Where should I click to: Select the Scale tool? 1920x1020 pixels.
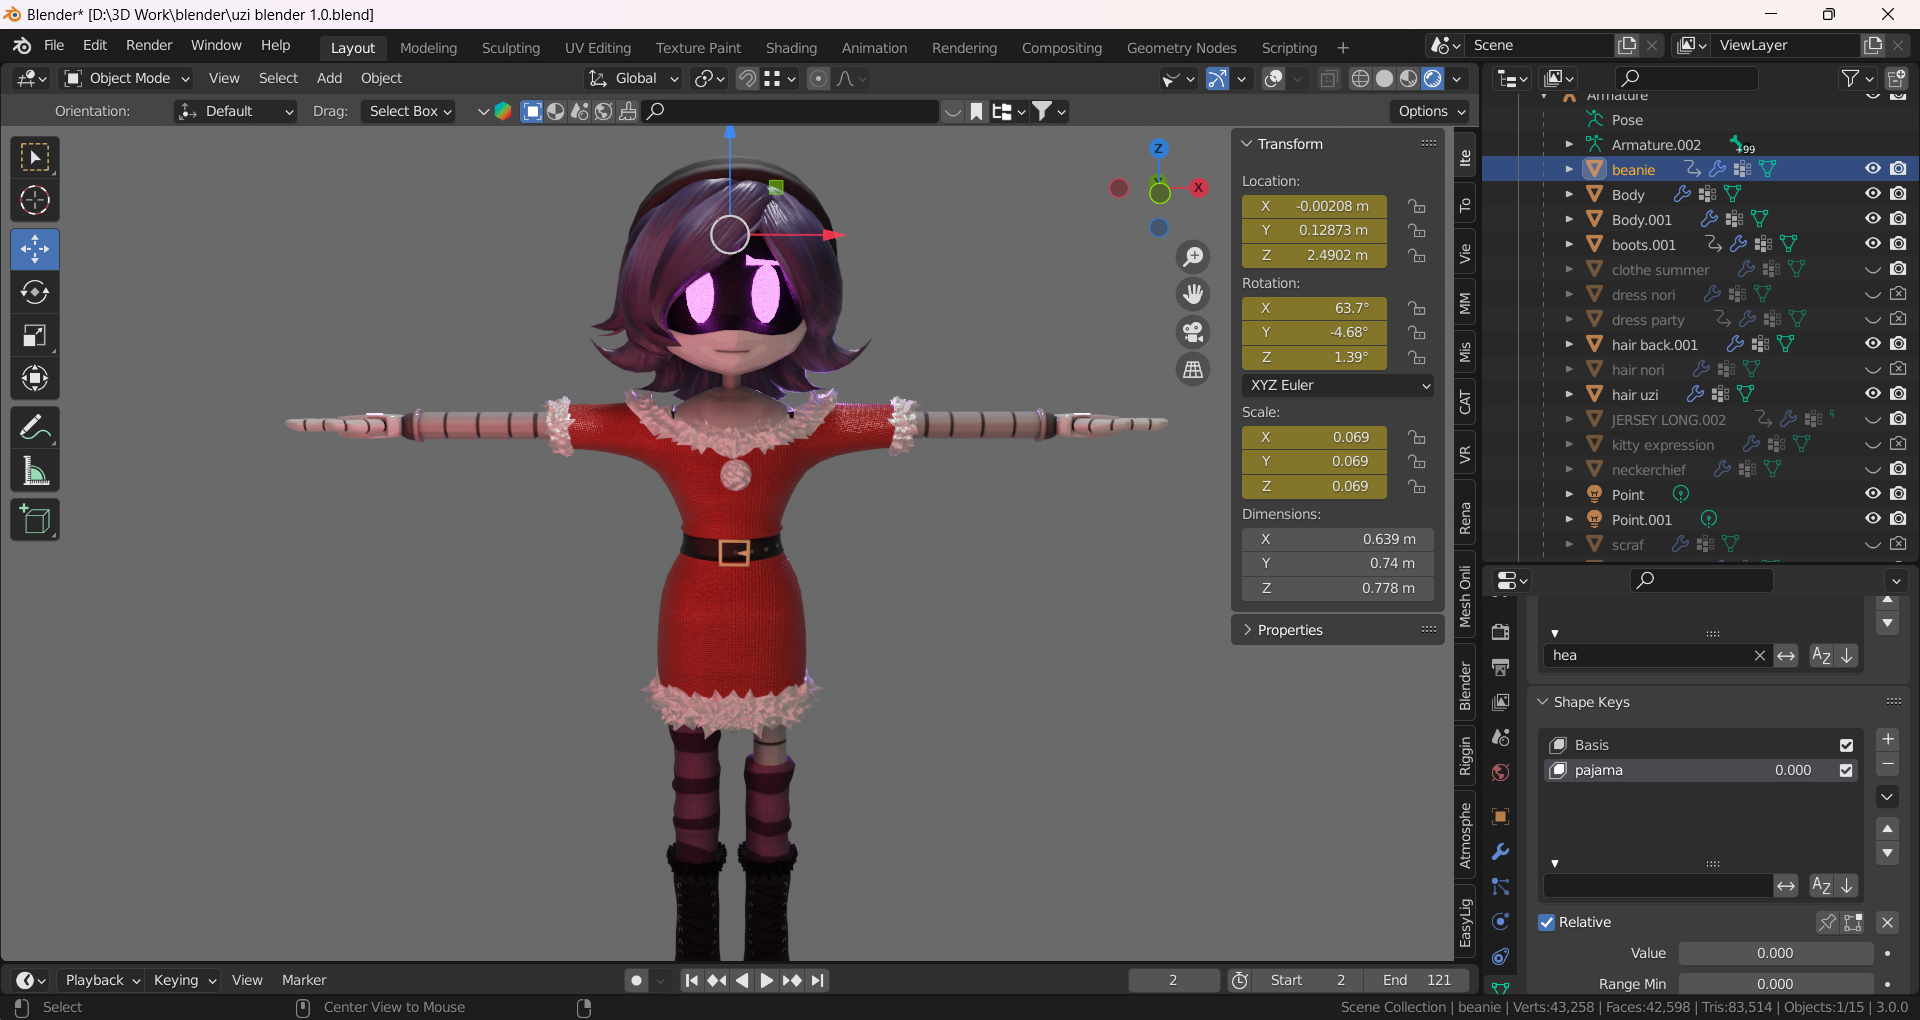(35, 335)
